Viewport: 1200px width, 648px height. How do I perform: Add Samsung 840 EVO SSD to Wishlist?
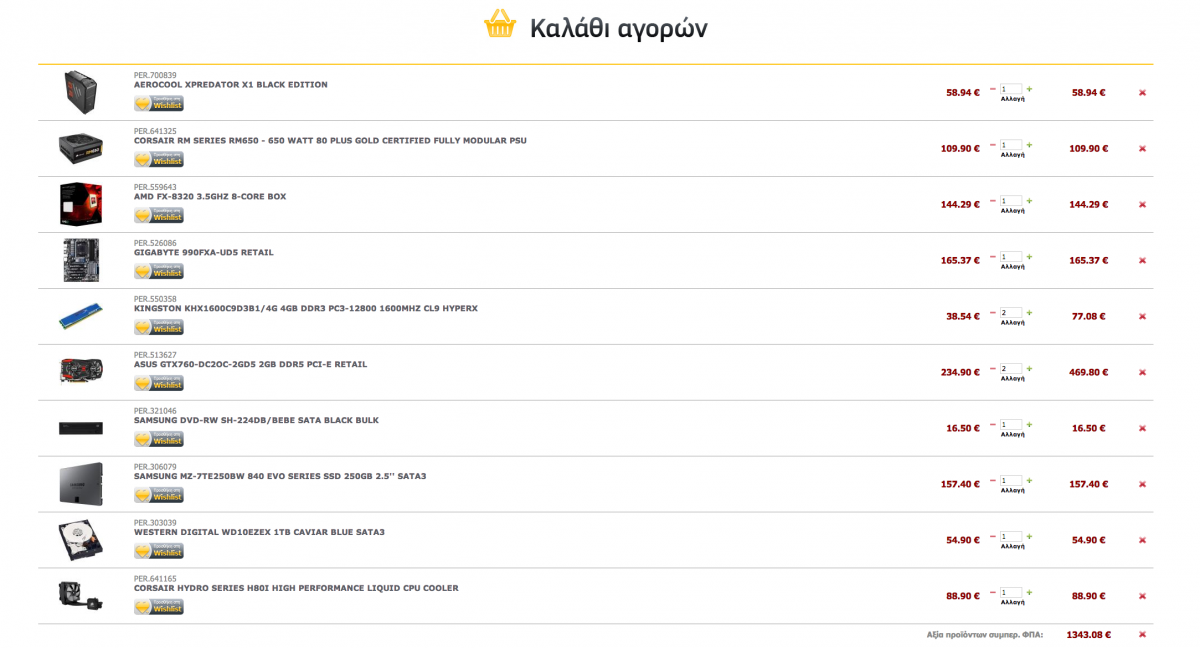click(x=159, y=496)
